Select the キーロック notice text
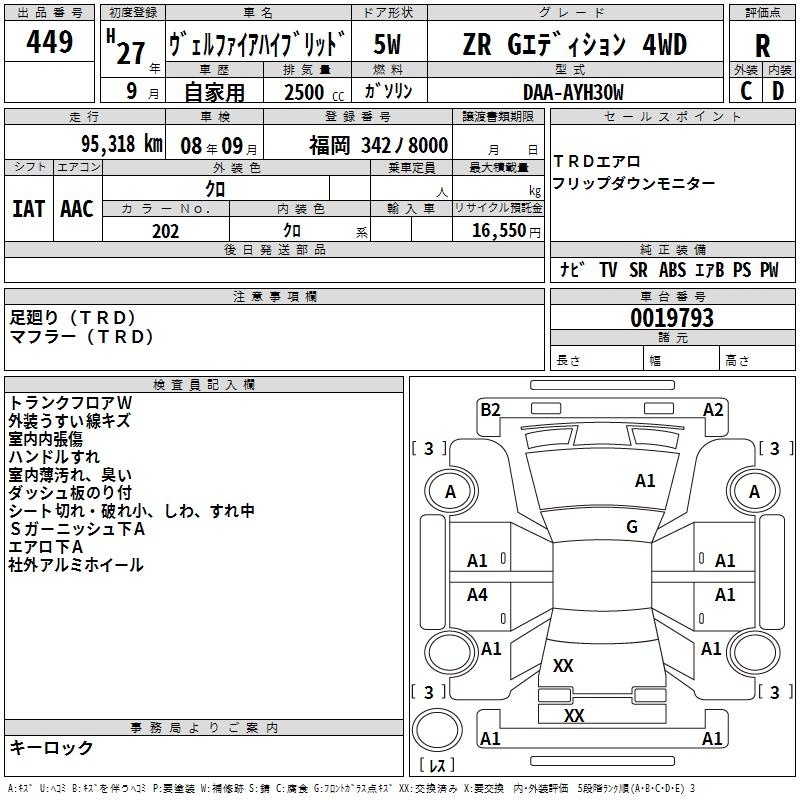800x800 pixels. (52, 748)
